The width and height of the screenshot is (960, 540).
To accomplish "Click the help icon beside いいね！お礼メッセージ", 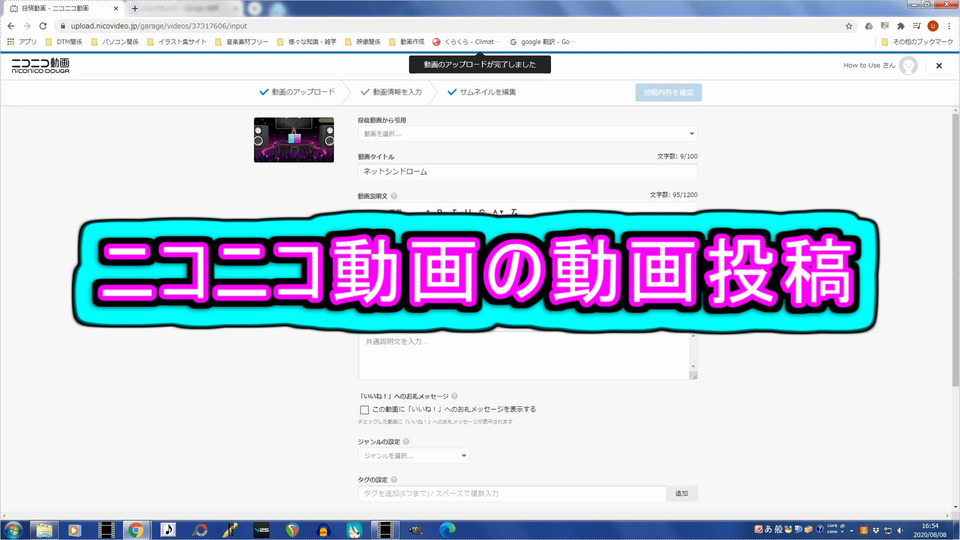I will (x=454, y=396).
